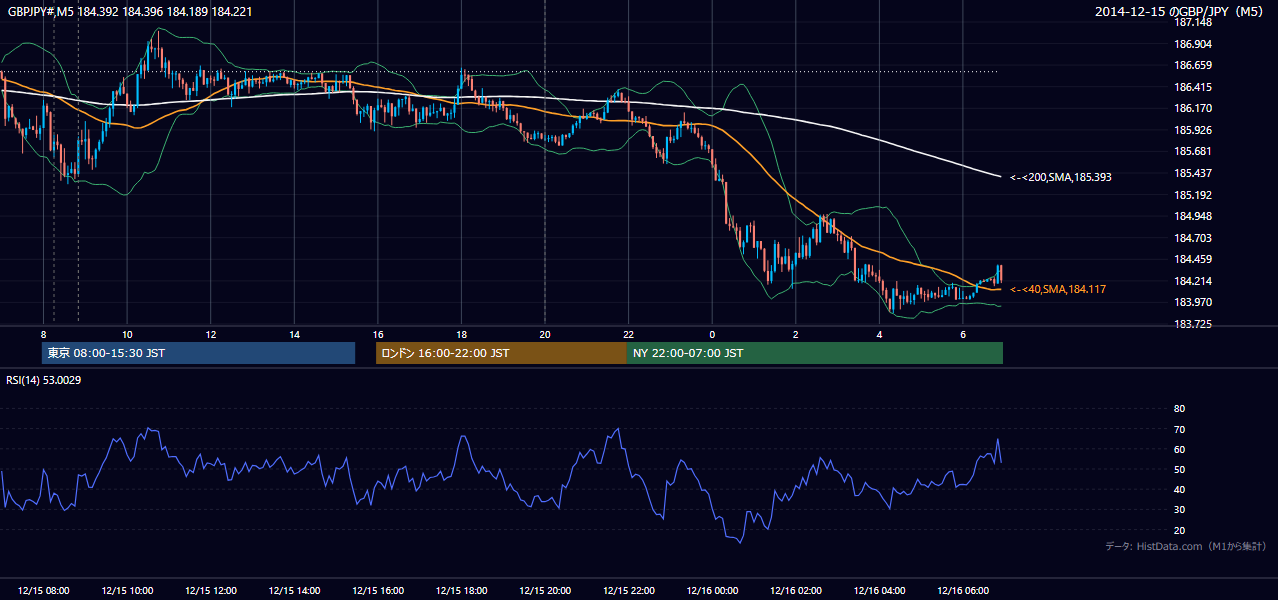1278x600 pixels.
Task: Click hour tick 14 on price chart axis
Action: (294, 333)
